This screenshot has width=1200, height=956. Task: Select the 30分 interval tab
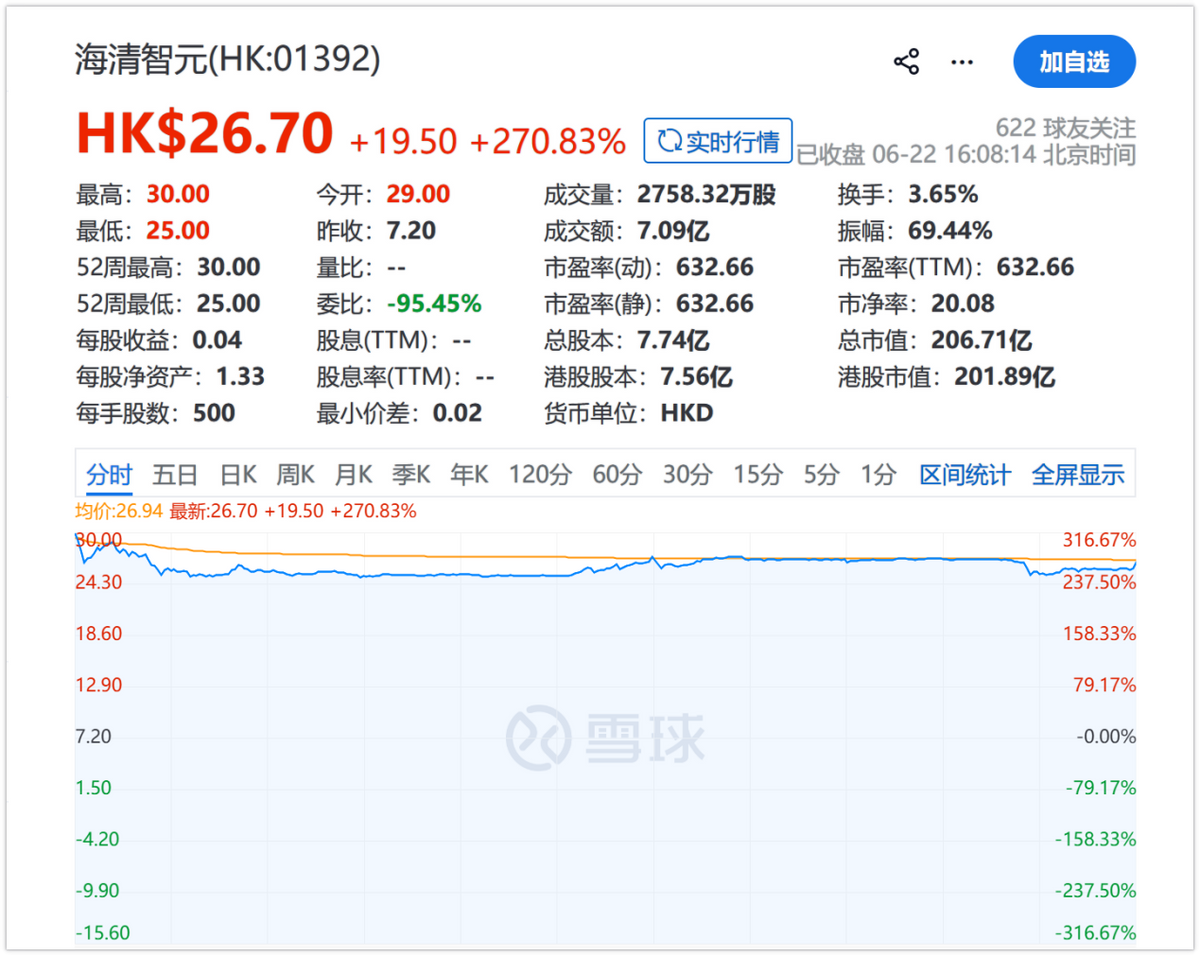(x=688, y=475)
